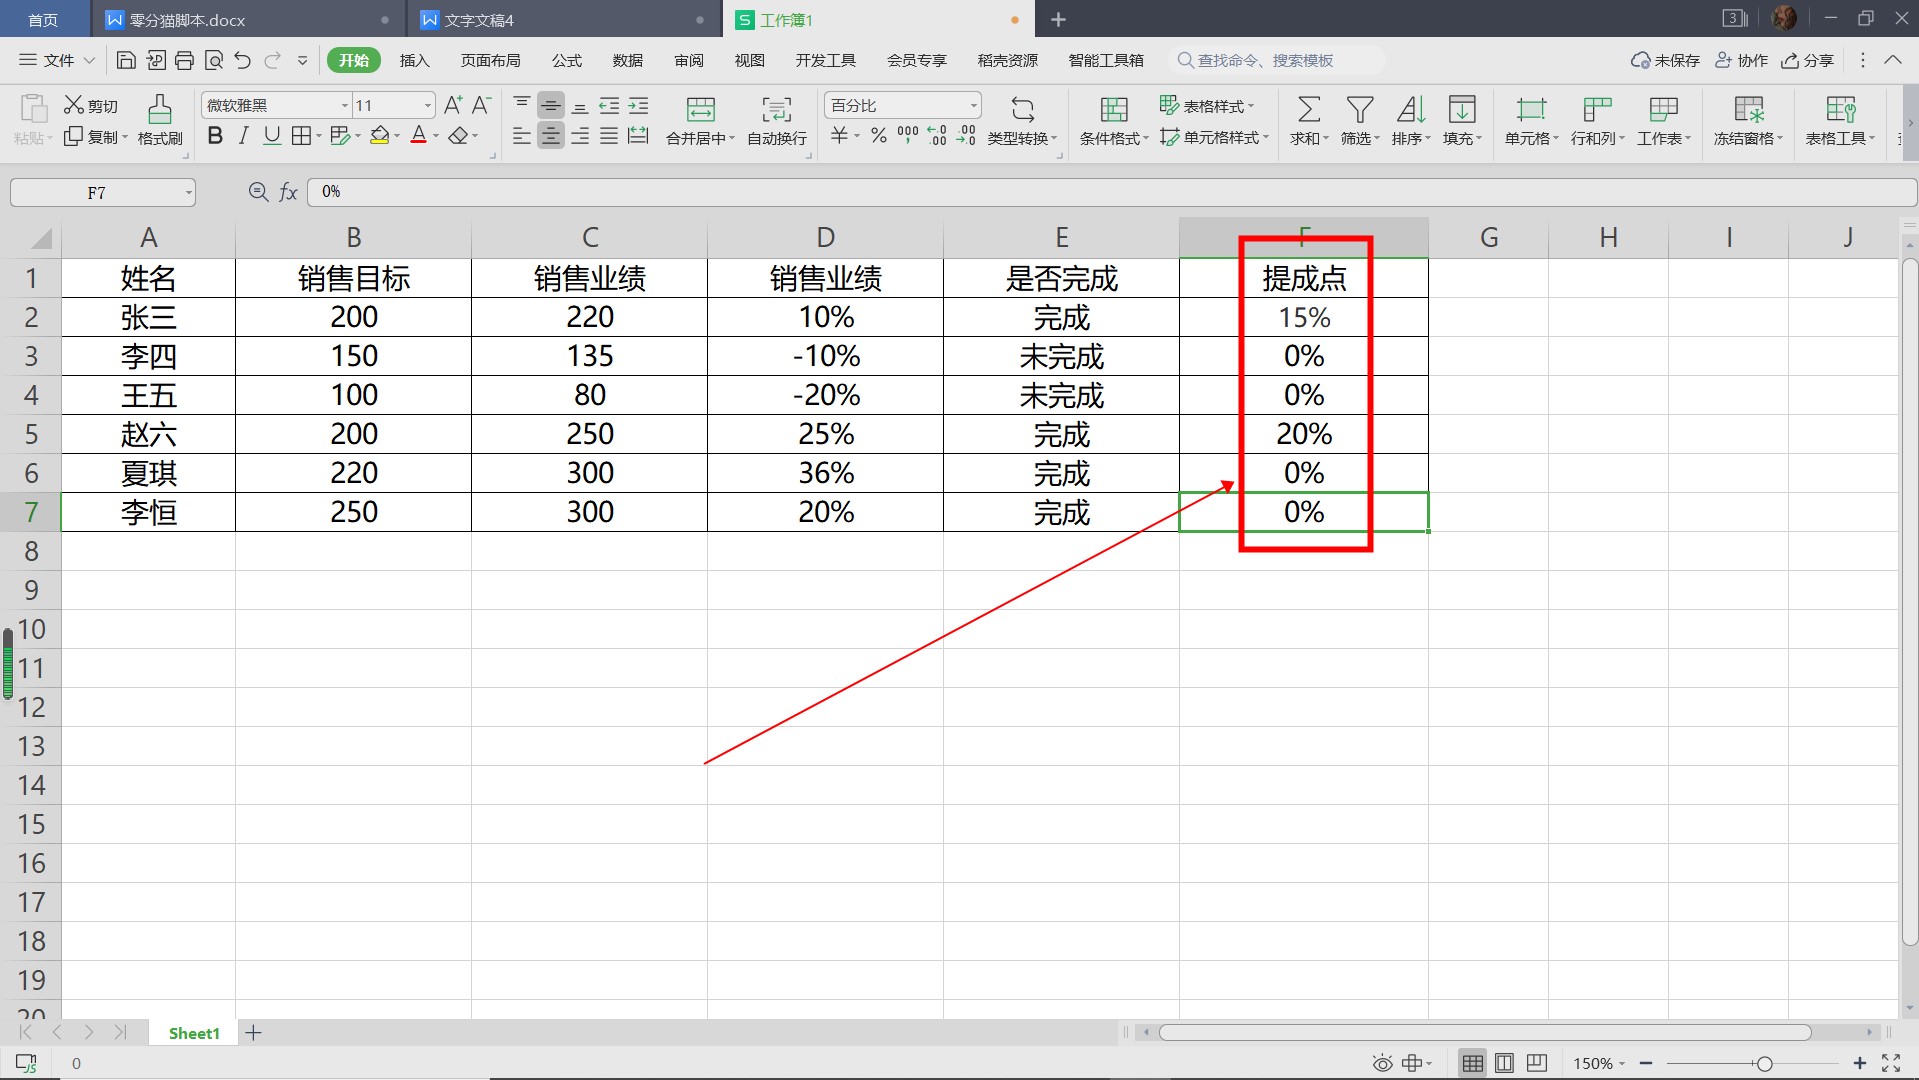Screen dimensions: 1919x1080
Task: Open the Insert (插入) ribbon tab
Action: (x=414, y=61)
